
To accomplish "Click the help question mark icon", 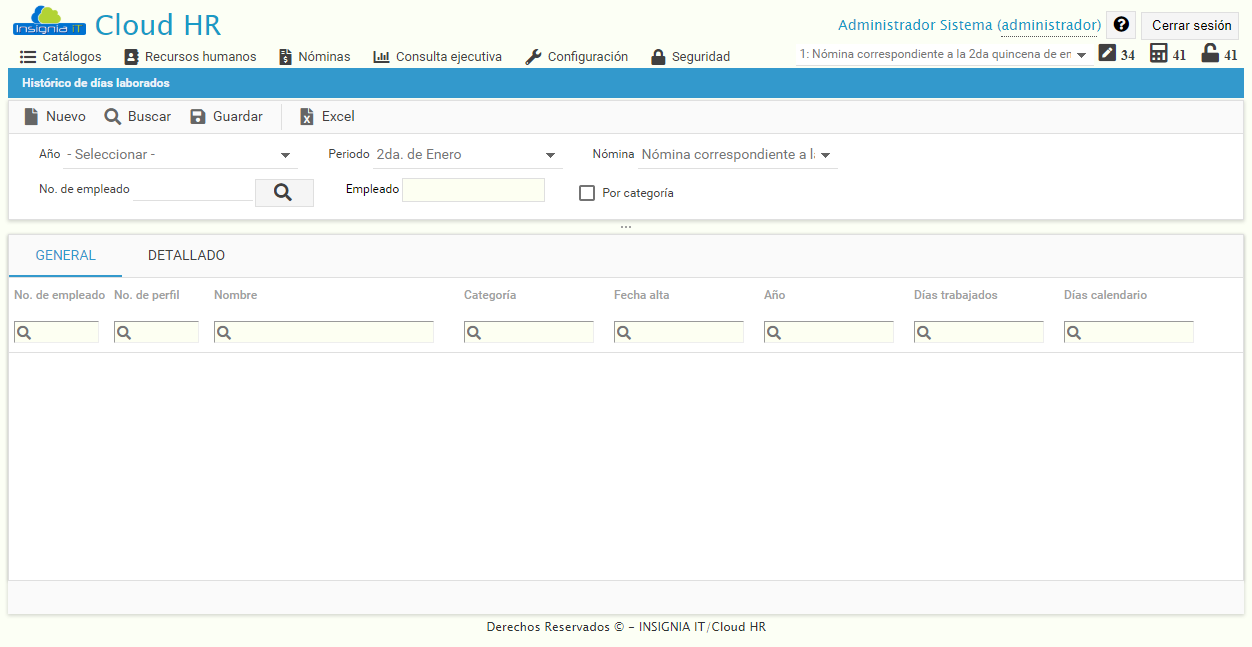I will [x=1120, y=24].
